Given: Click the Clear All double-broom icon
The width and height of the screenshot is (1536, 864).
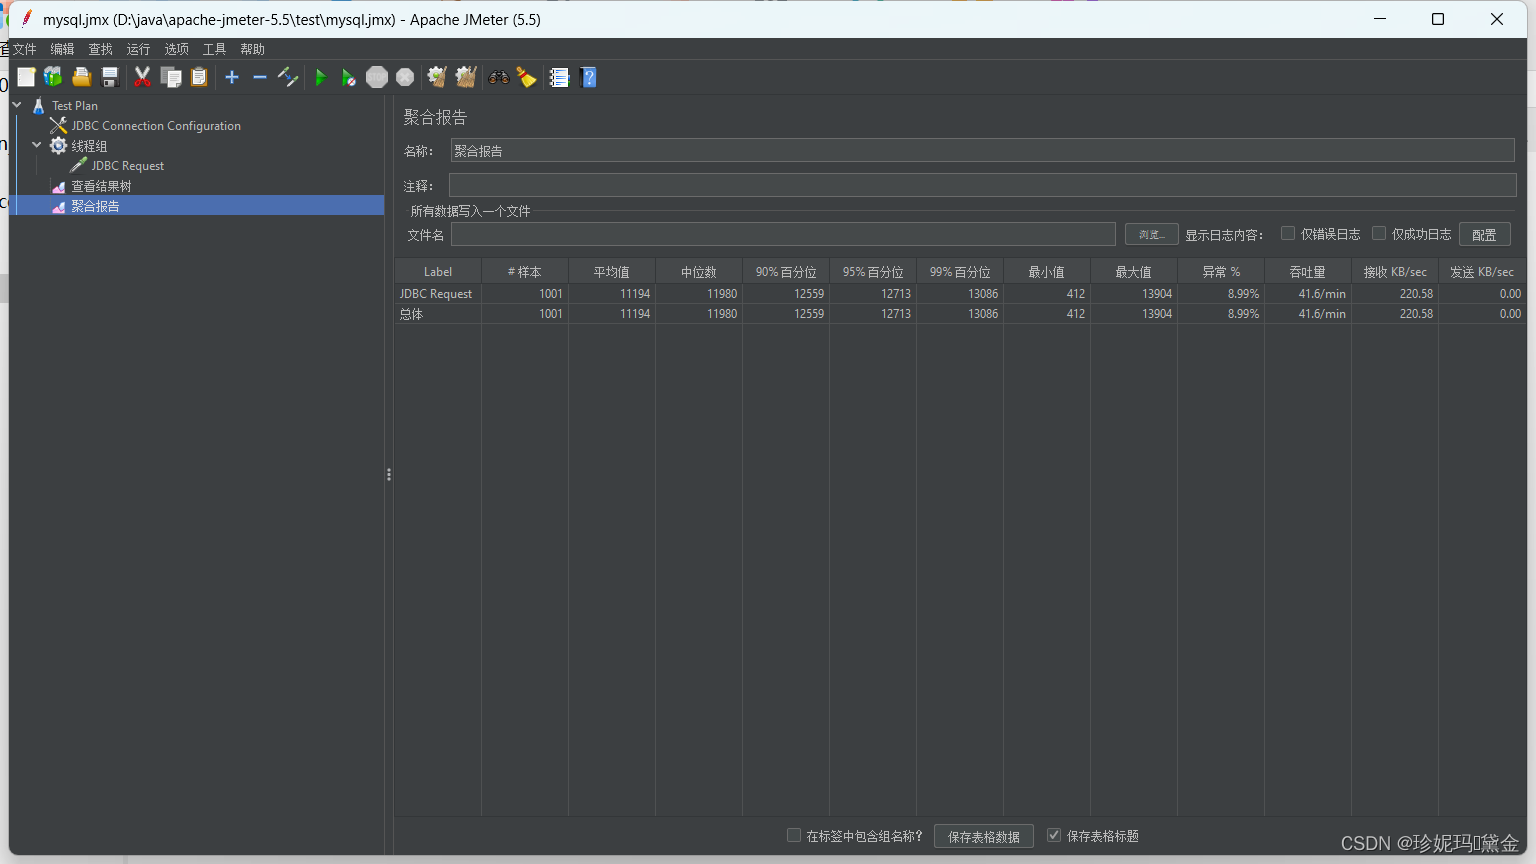Looking at the screenshot, I should 465,77.
